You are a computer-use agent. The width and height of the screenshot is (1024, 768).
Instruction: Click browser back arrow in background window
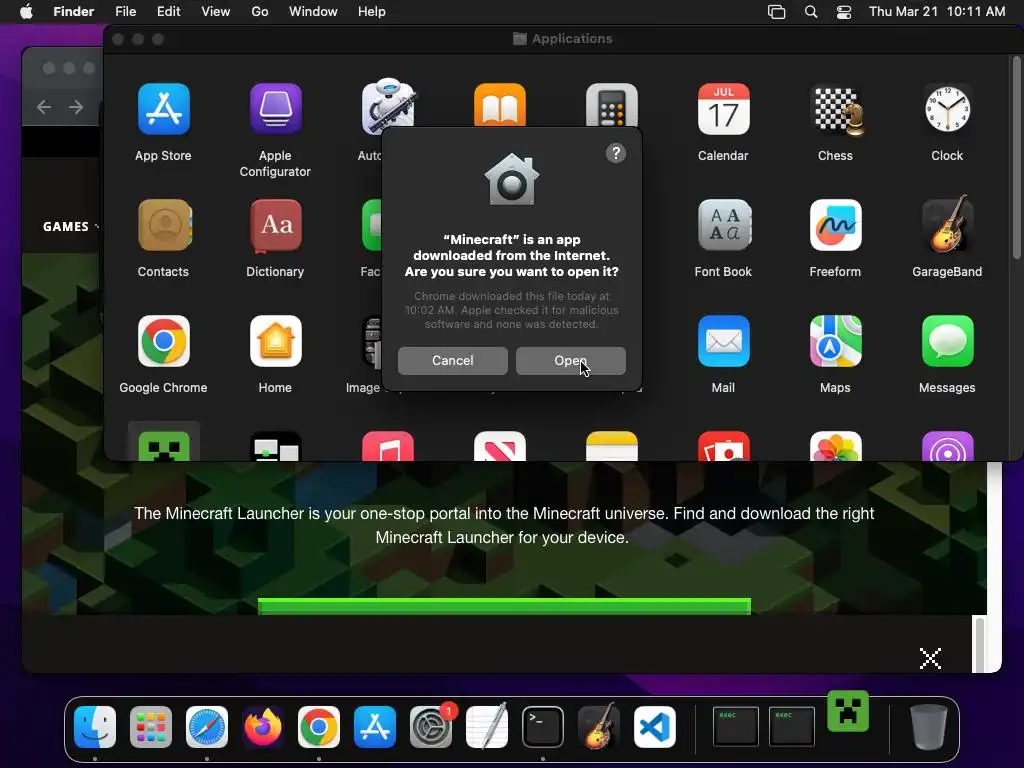click(44, 107)
